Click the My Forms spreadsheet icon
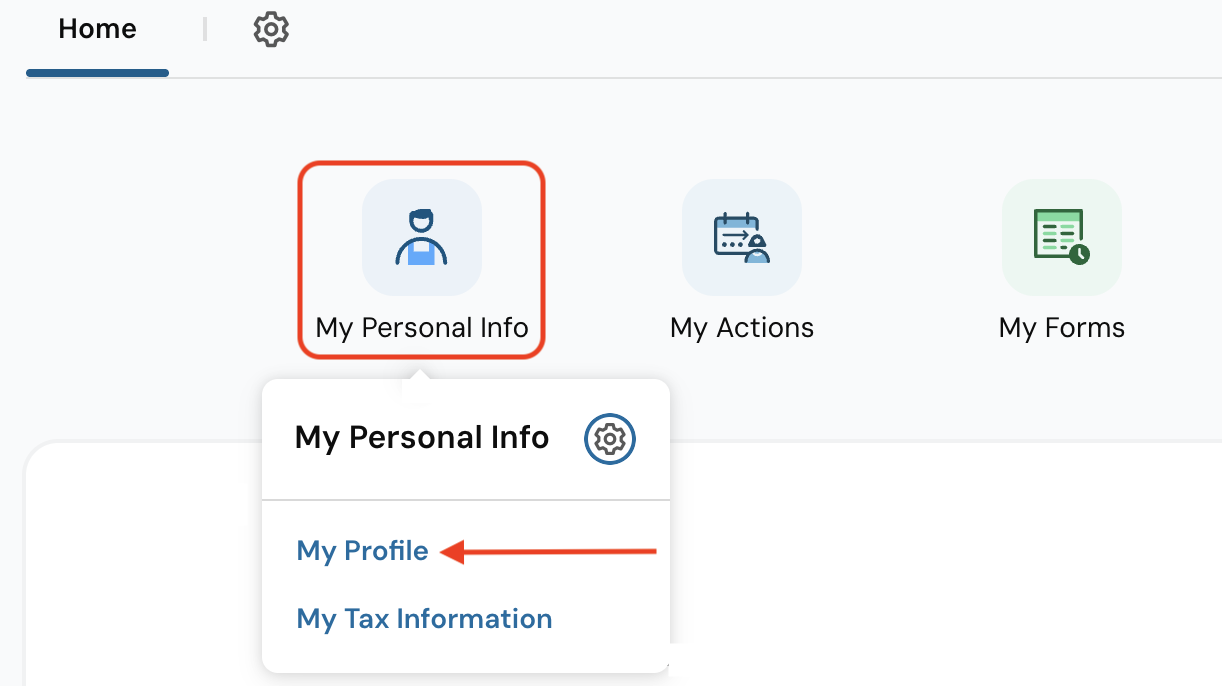This screenshot has width=1222, height=686. click(x=1061, y=238)
